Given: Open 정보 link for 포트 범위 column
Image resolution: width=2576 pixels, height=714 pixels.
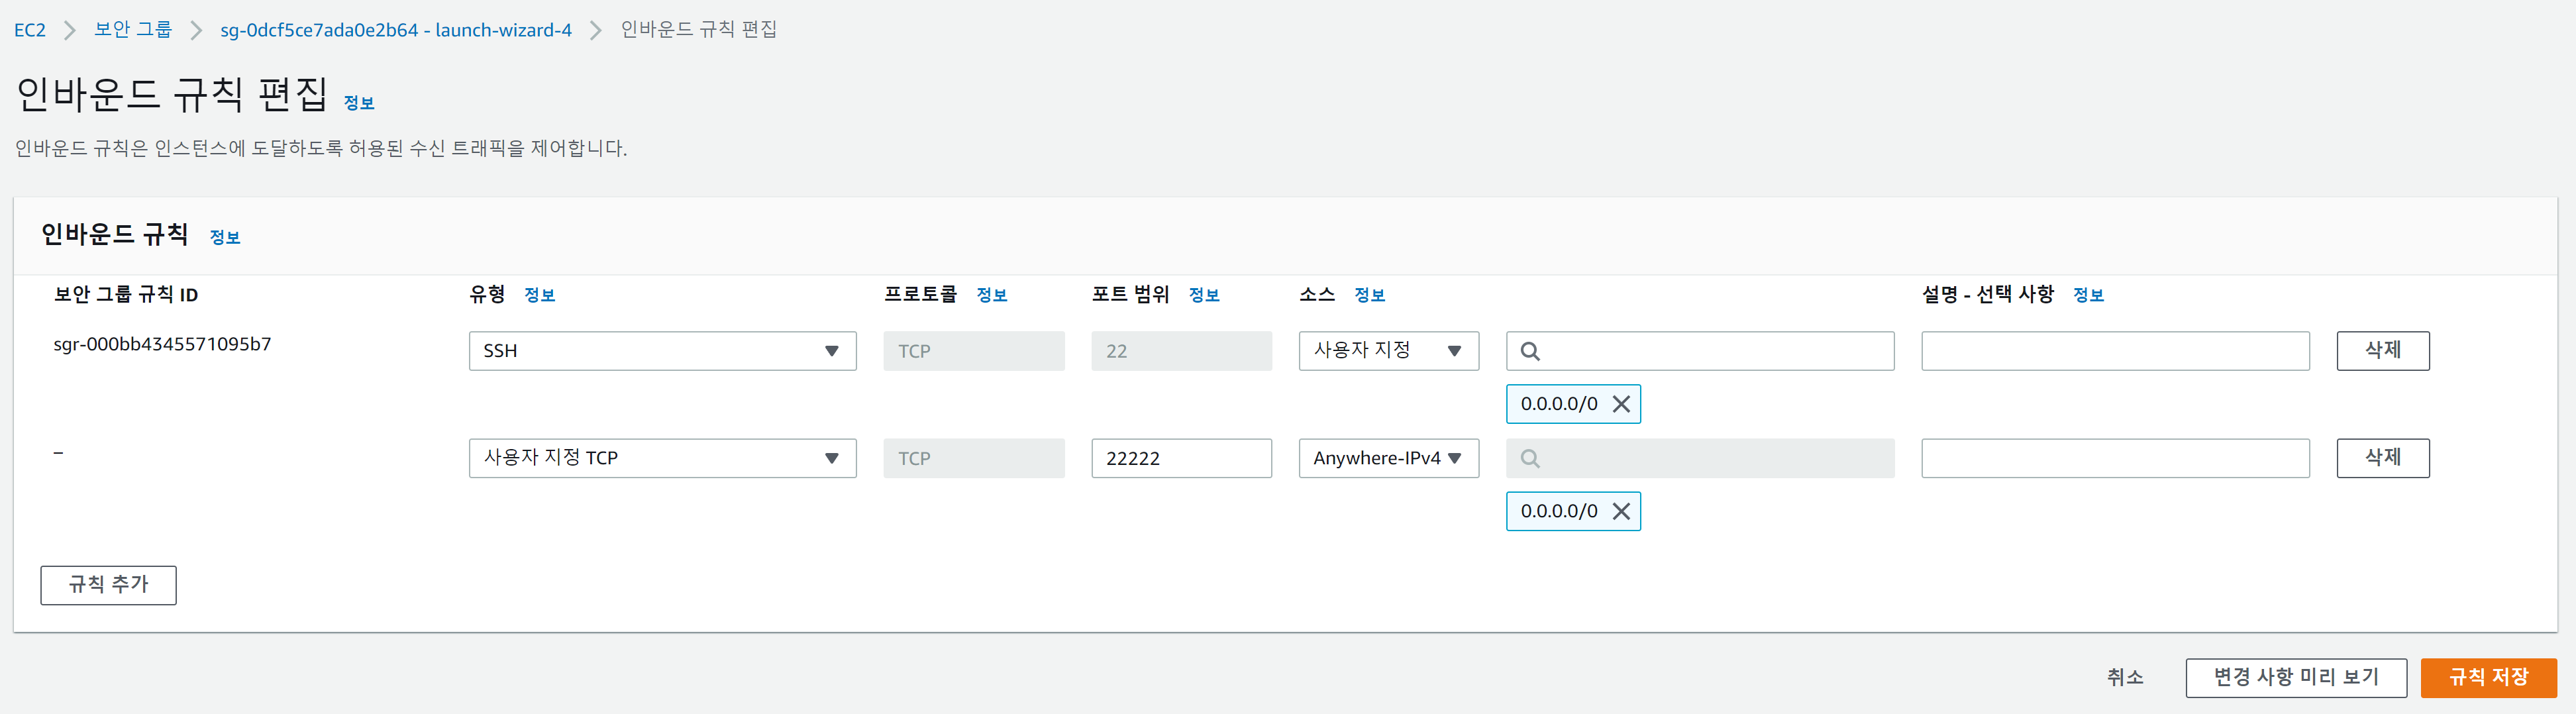Looking at the screenshot, I should [x=1204, y=295].
